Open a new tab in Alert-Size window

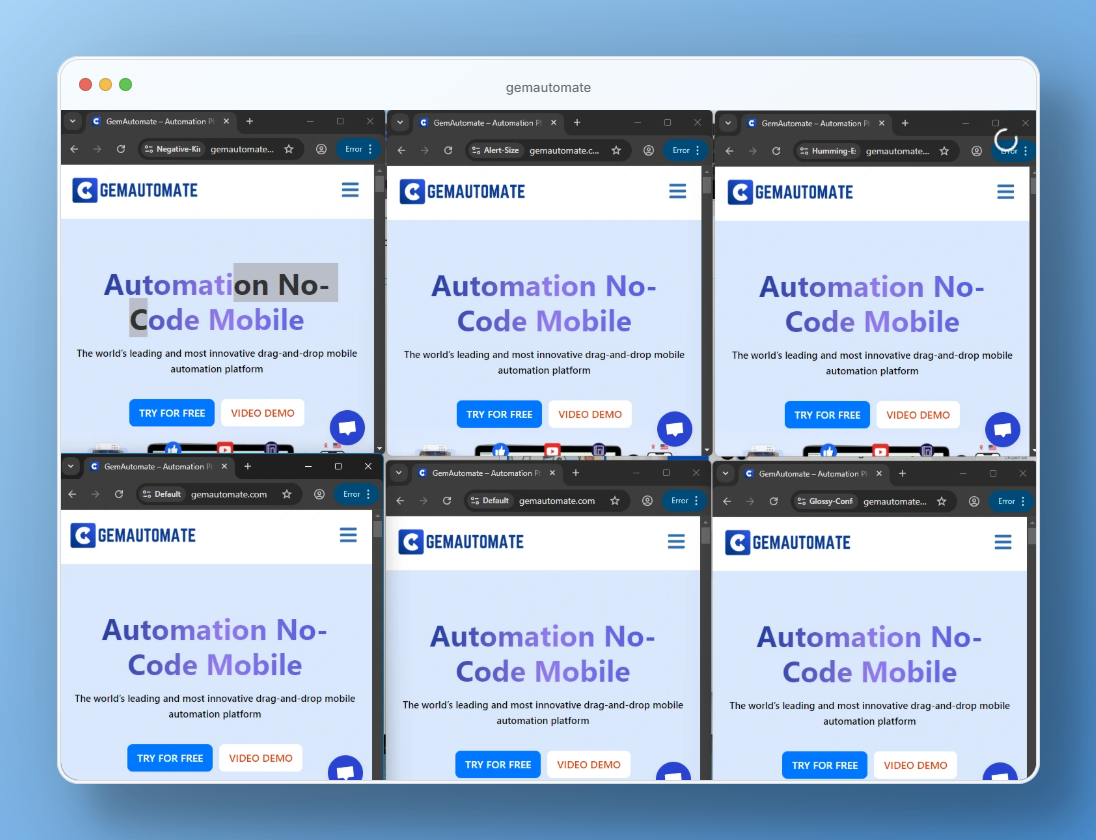[x=577, y=123]
